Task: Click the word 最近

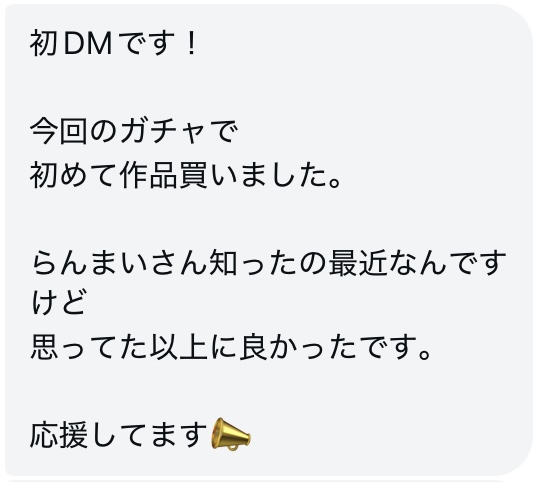Action: (357, 264)
